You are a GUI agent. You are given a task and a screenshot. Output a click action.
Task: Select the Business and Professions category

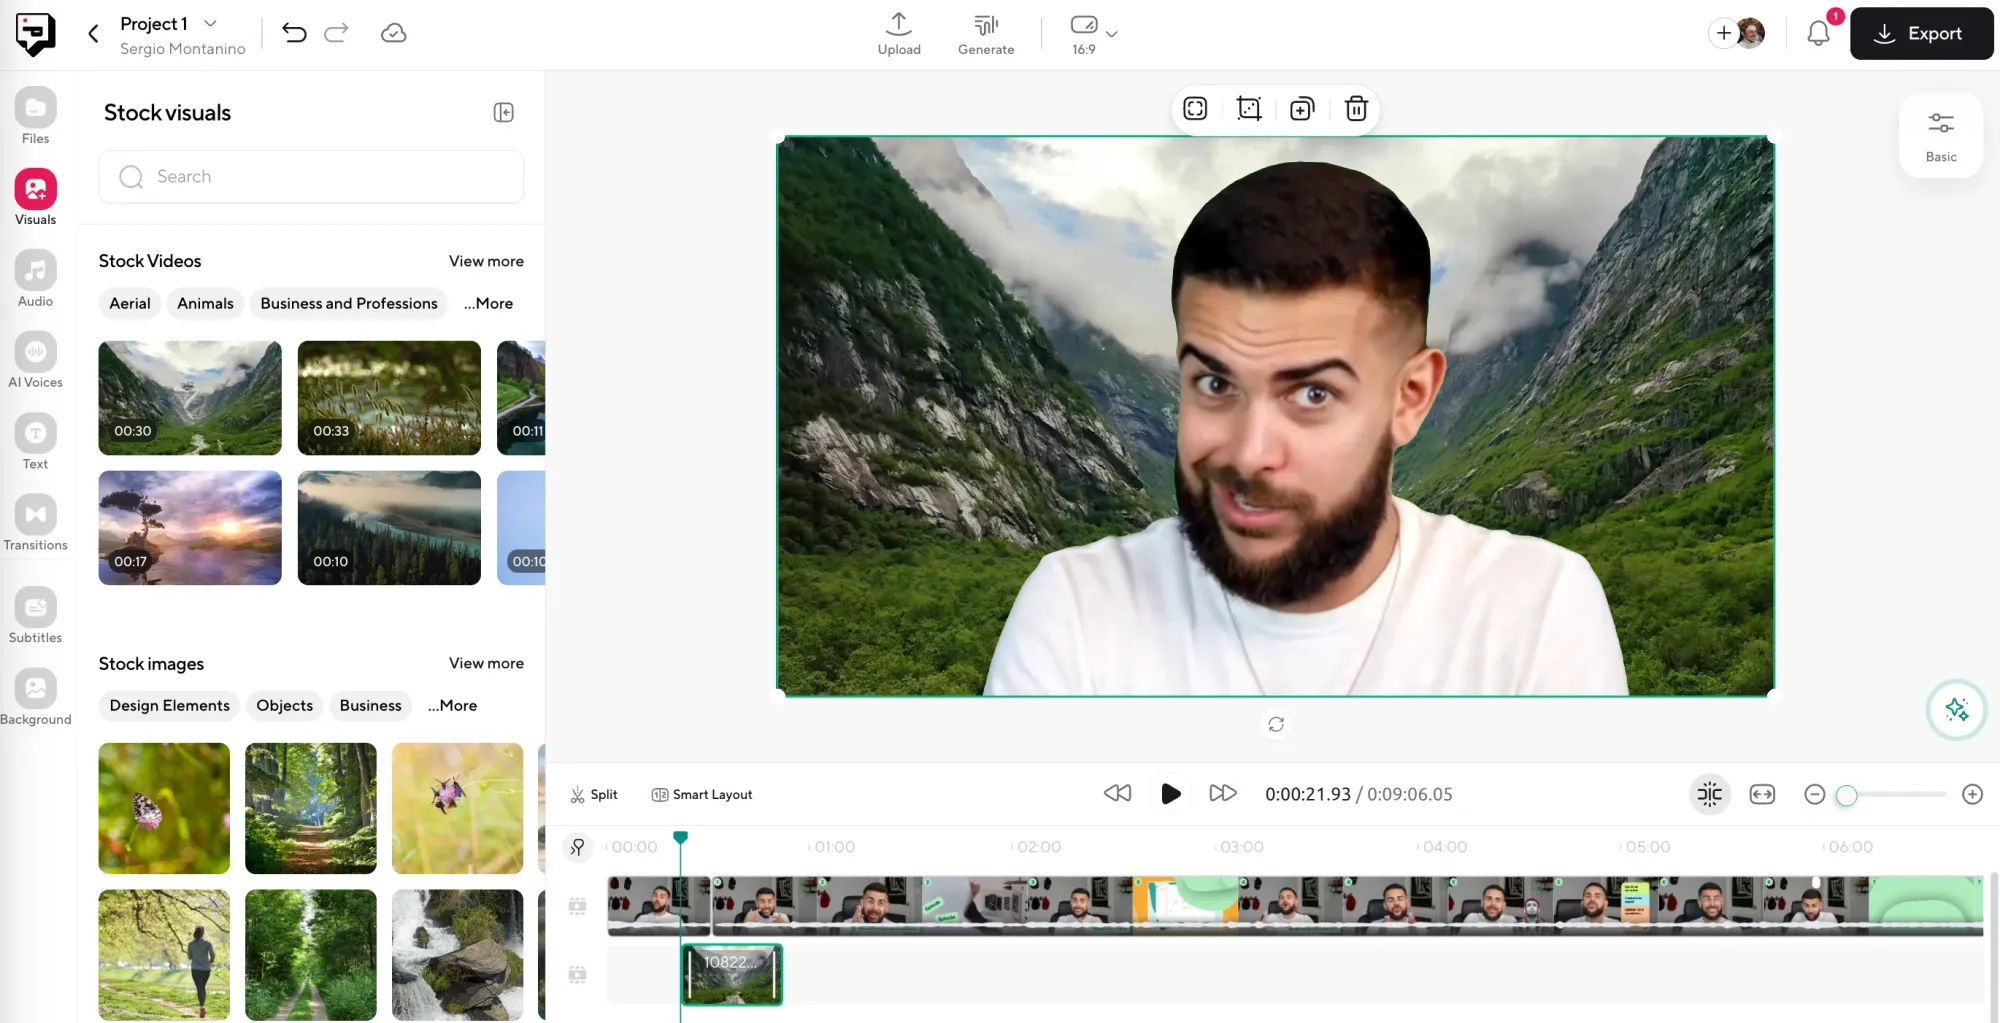point(348,303)
